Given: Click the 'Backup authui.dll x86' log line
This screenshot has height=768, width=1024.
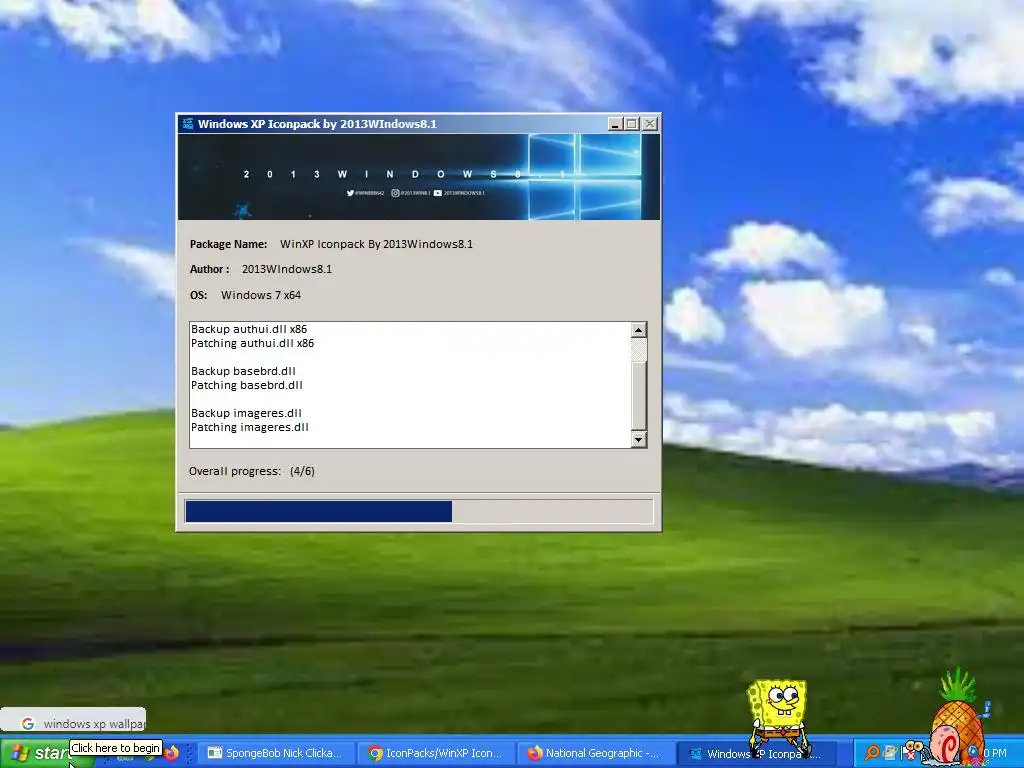Looking at the screenshot, I should (x=249, y=329).
